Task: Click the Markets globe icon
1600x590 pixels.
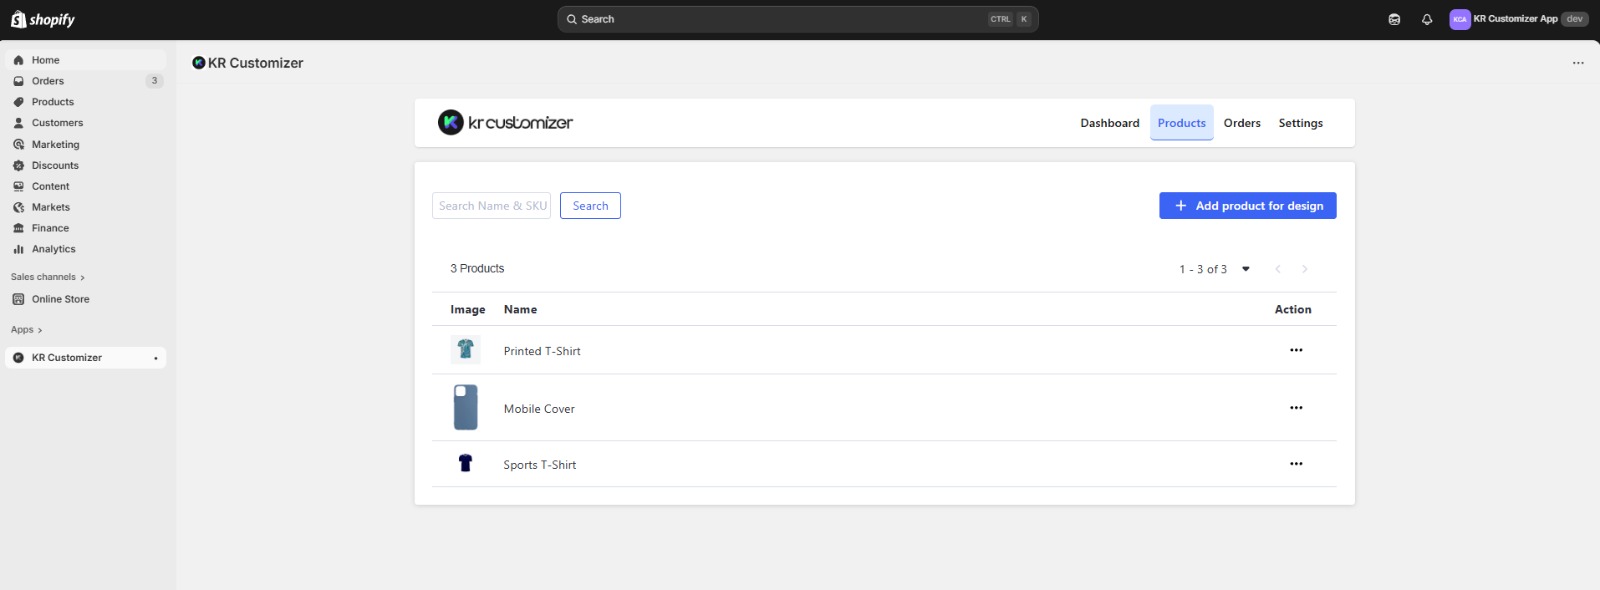Action: [18, 207]
